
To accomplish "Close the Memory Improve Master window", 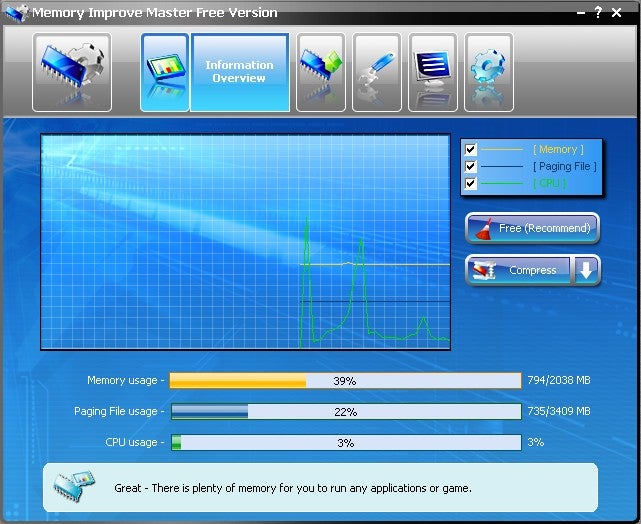I will [616, 13].
